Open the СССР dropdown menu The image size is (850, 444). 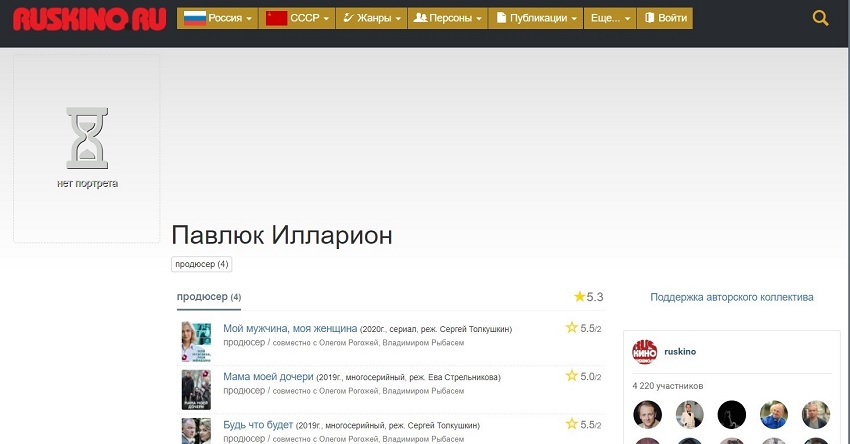pyautogui.click(x=297, y=18)
